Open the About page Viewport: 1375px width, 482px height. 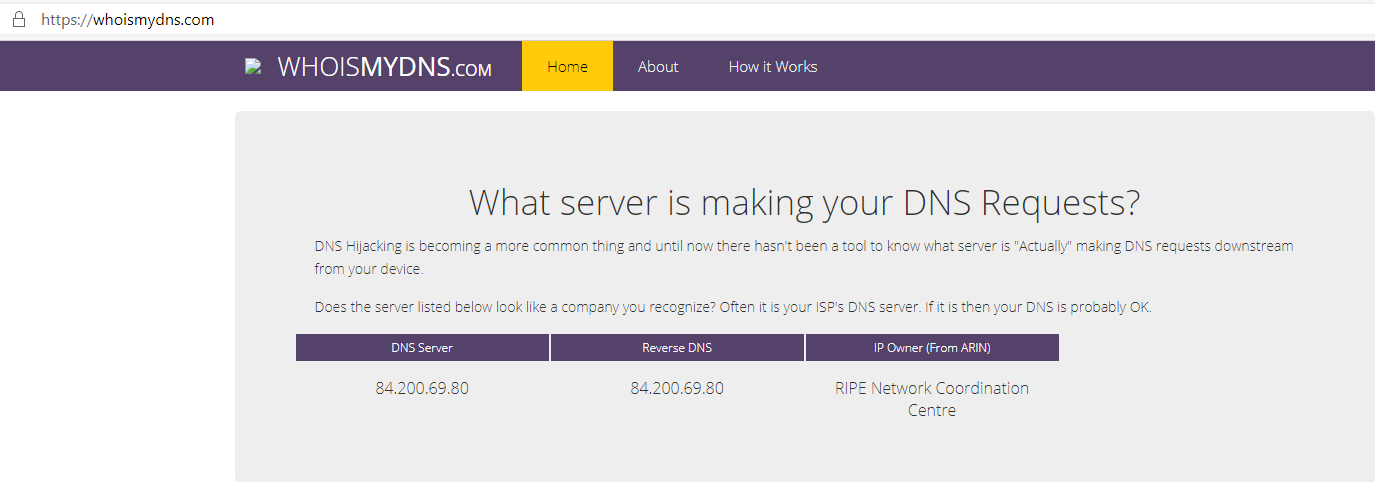pyautogui.click(x=658, y=66)
